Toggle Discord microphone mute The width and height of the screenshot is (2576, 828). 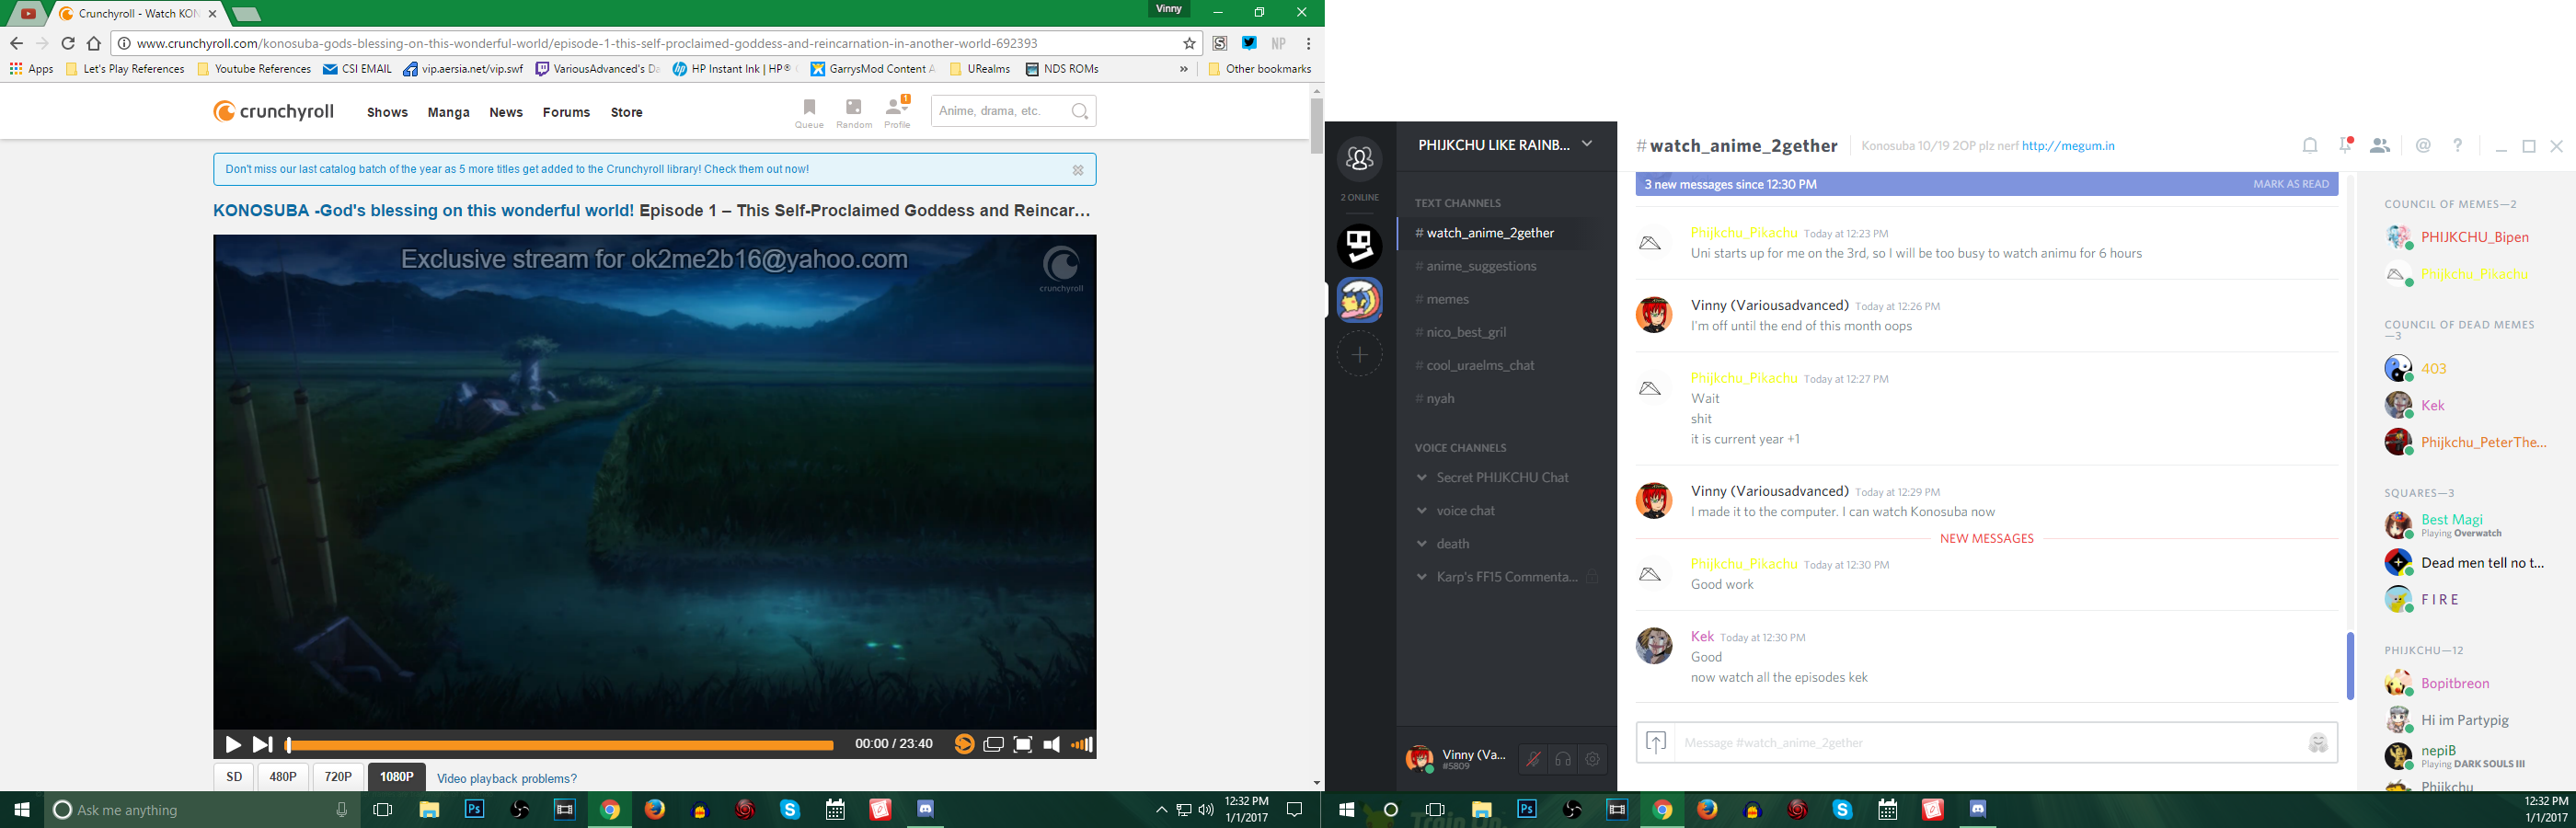tap(1532, 760)
